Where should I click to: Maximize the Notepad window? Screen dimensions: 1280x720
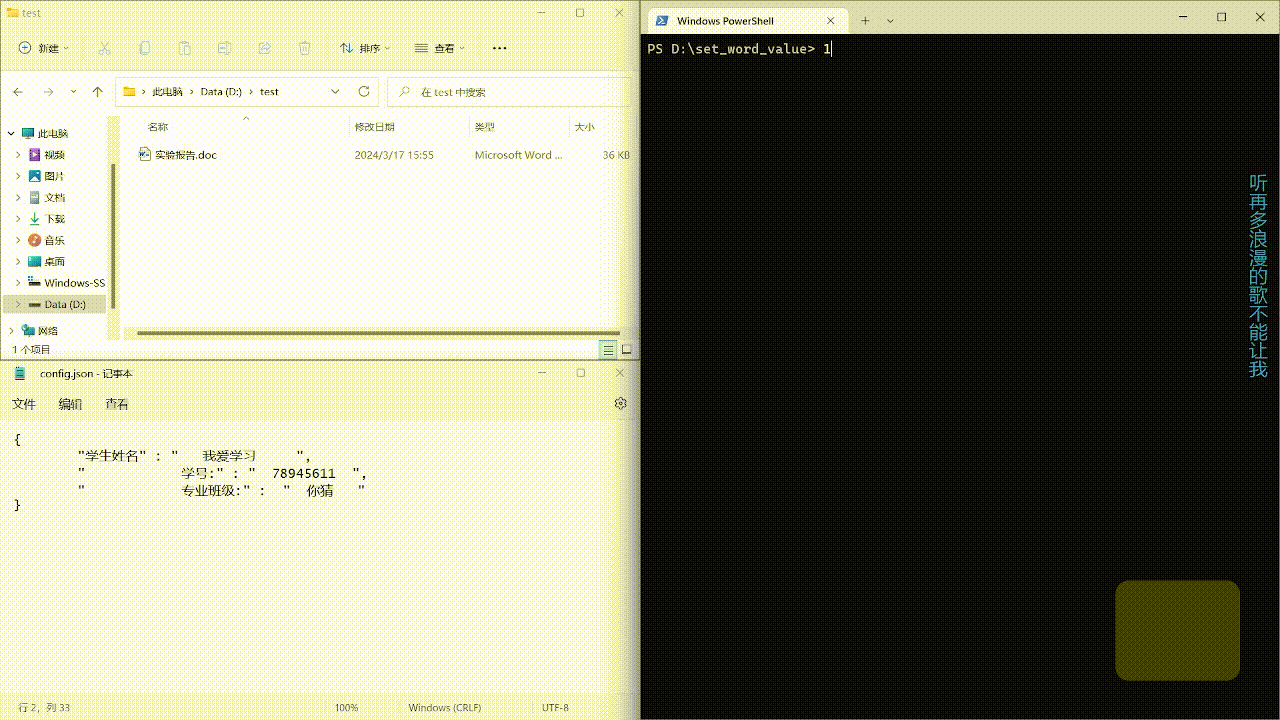pos(581,373)
